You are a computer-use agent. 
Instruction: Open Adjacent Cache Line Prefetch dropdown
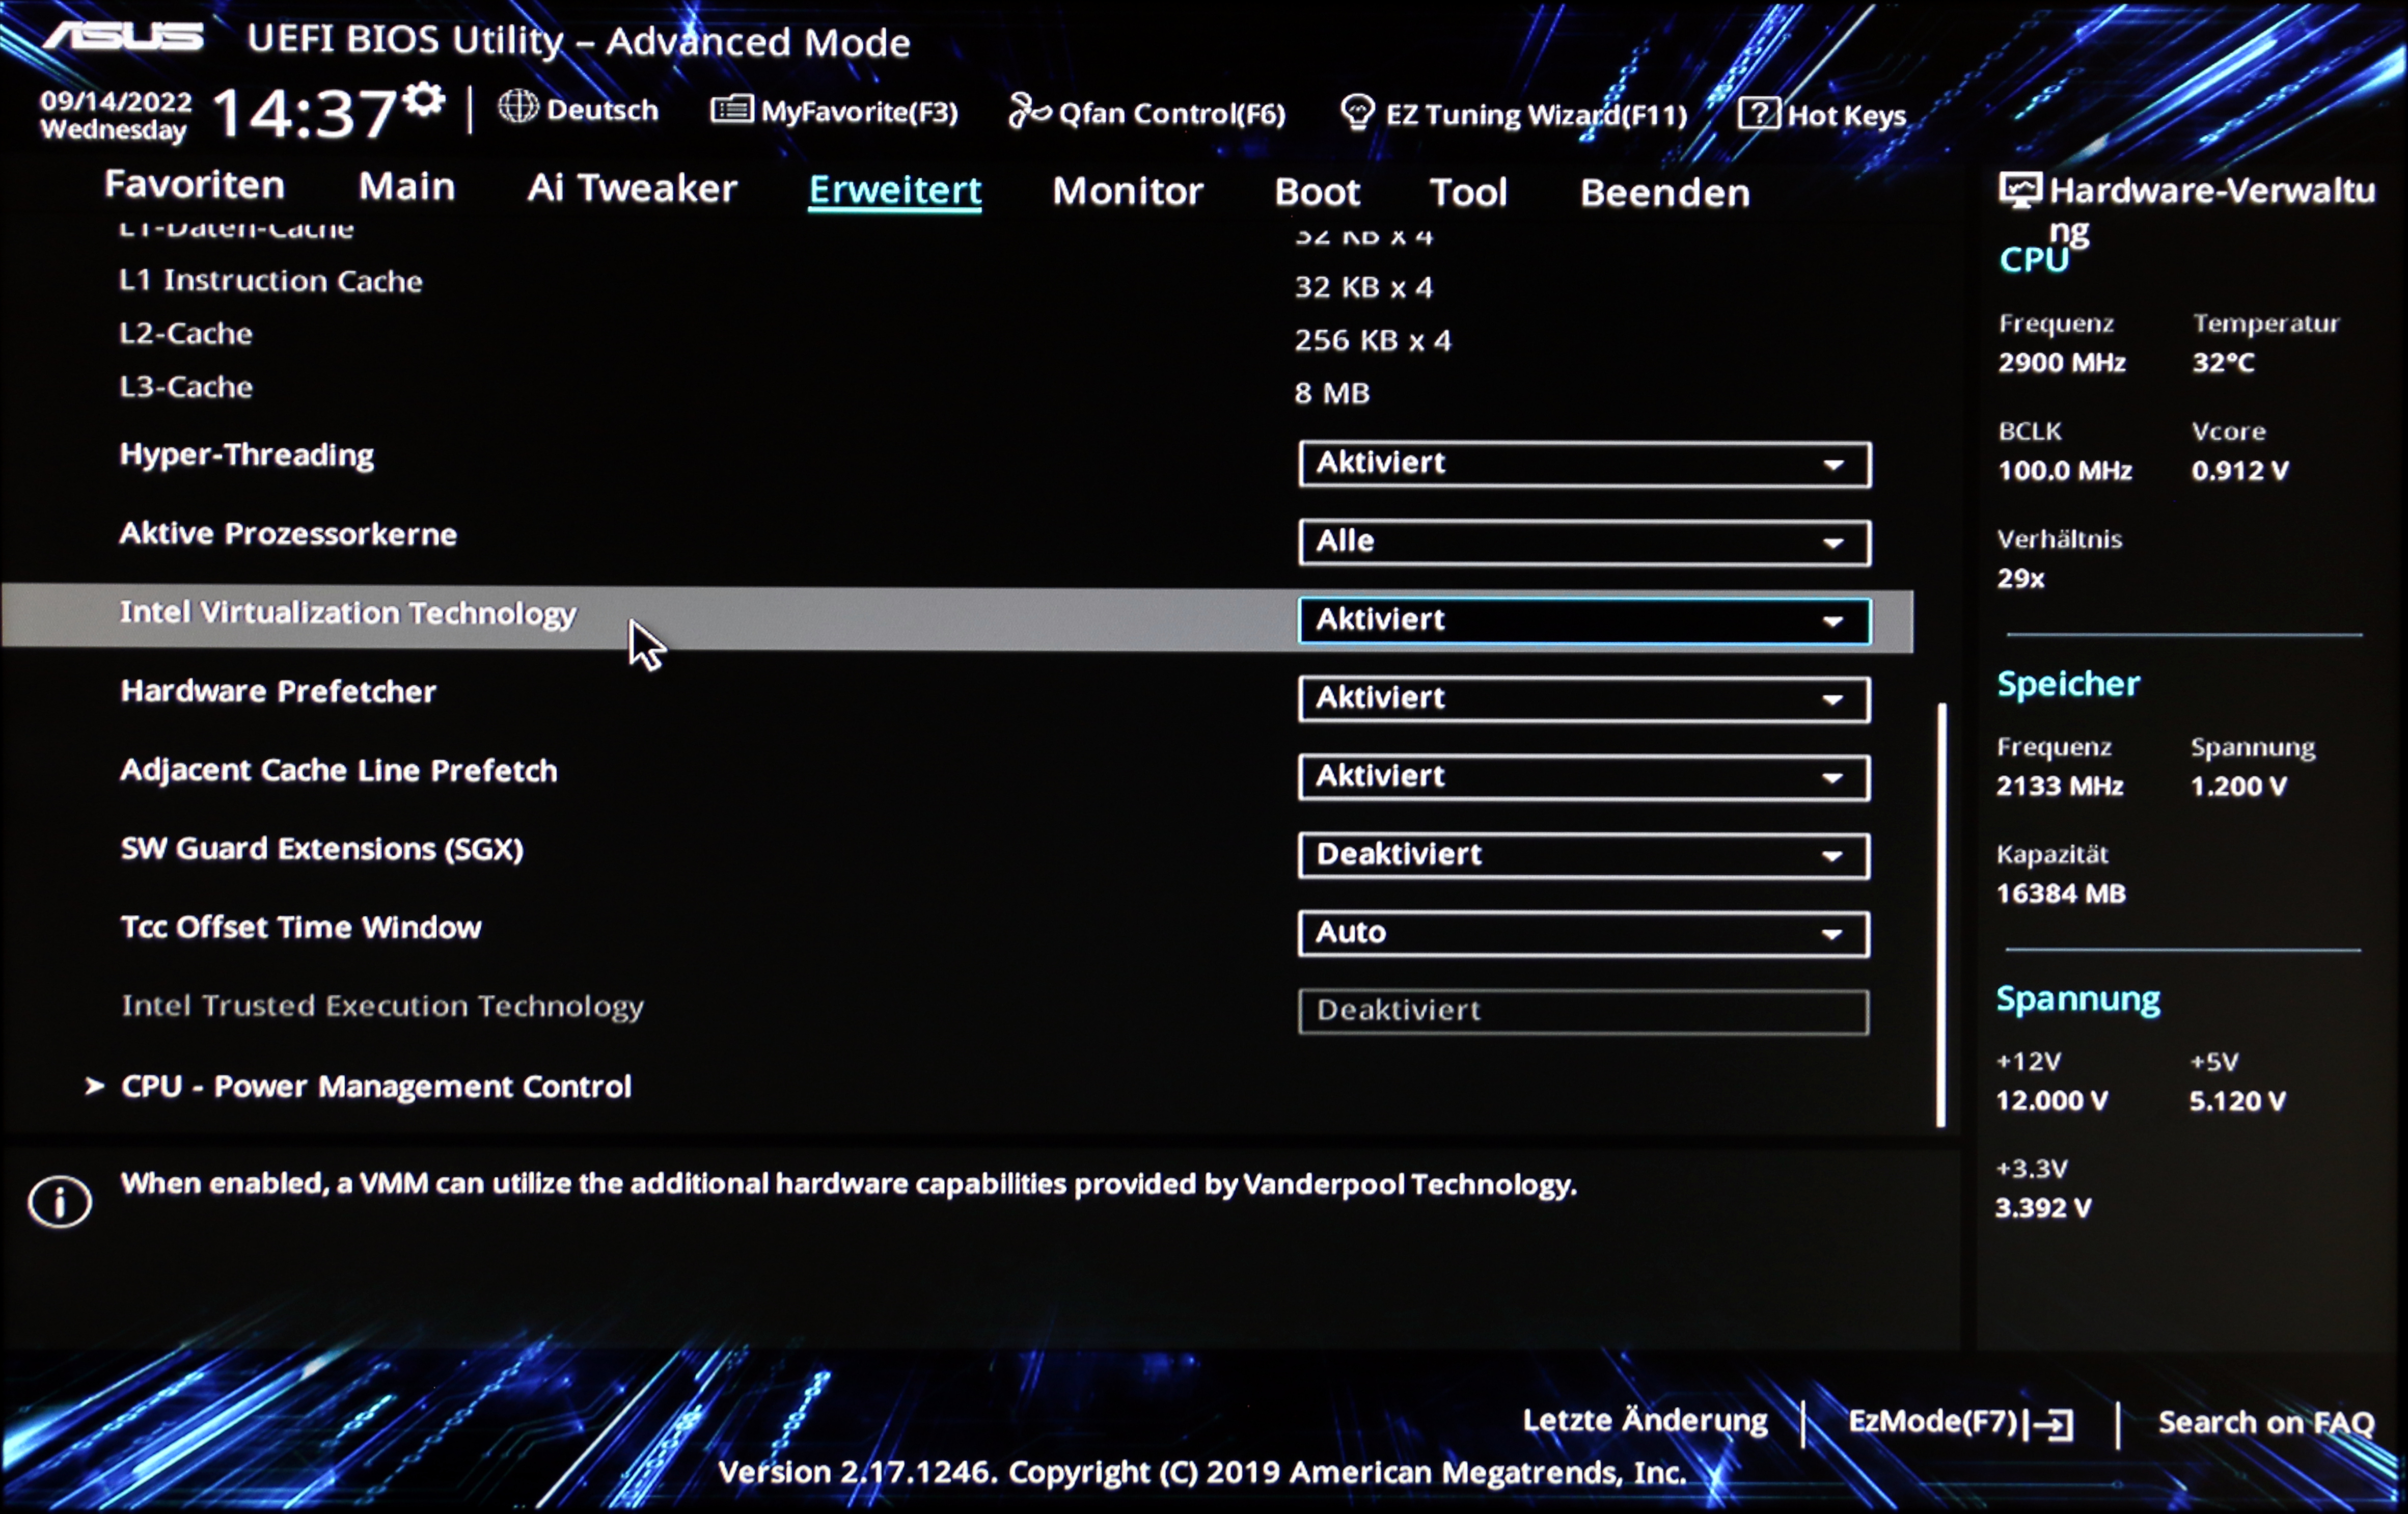[x=1584, y=777]
